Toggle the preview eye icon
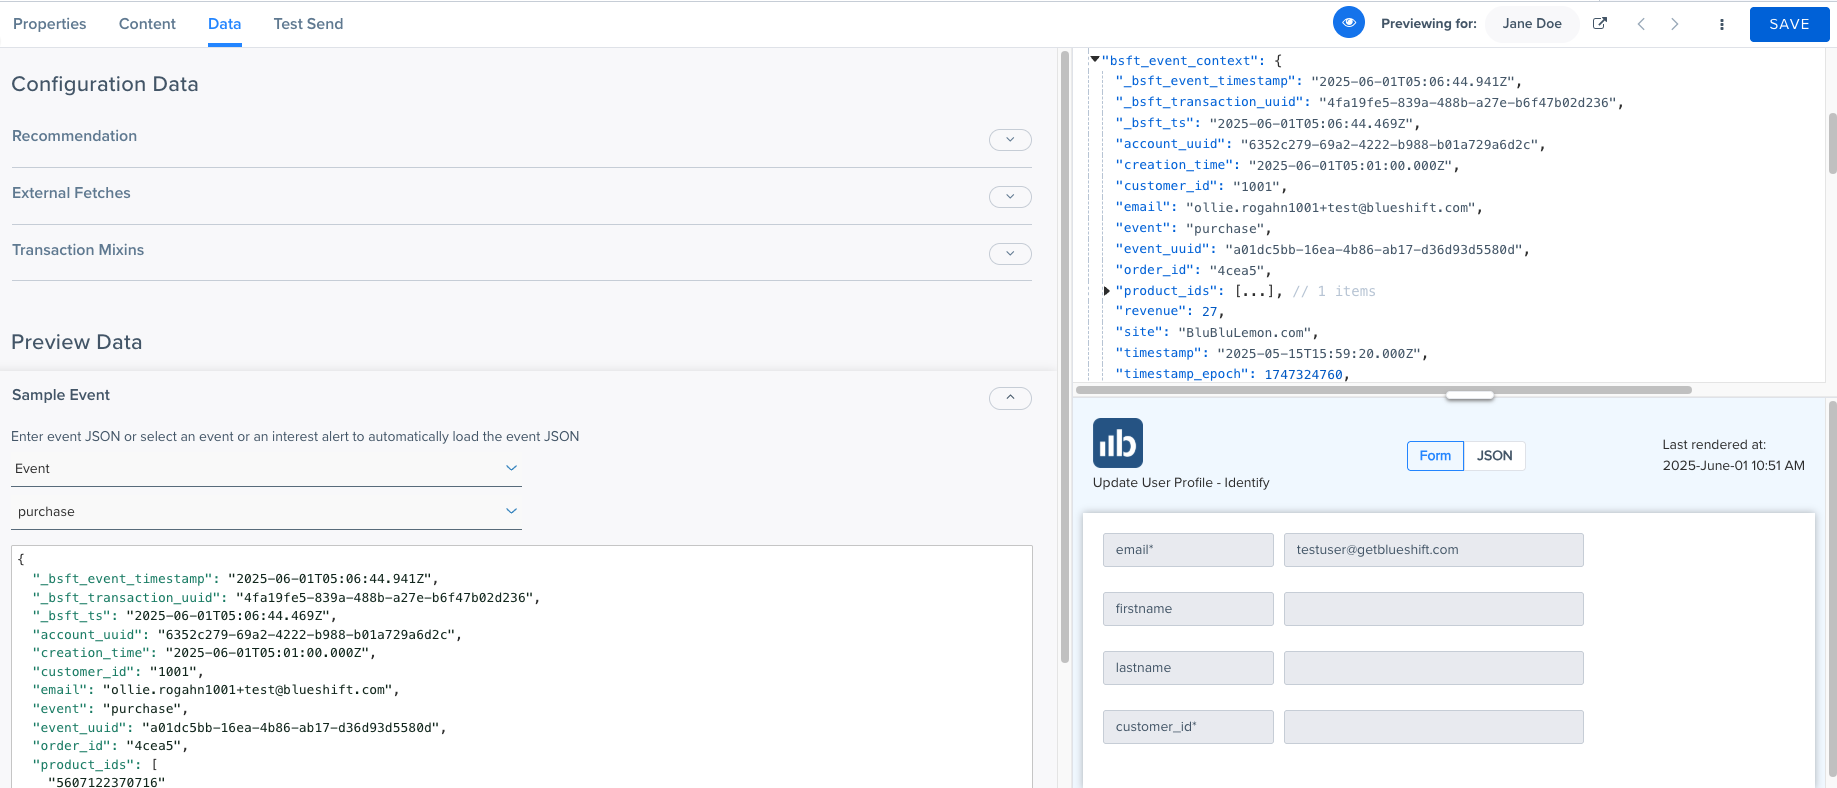The width and height of the screenshot is (1837, 788). (1348, 22)
